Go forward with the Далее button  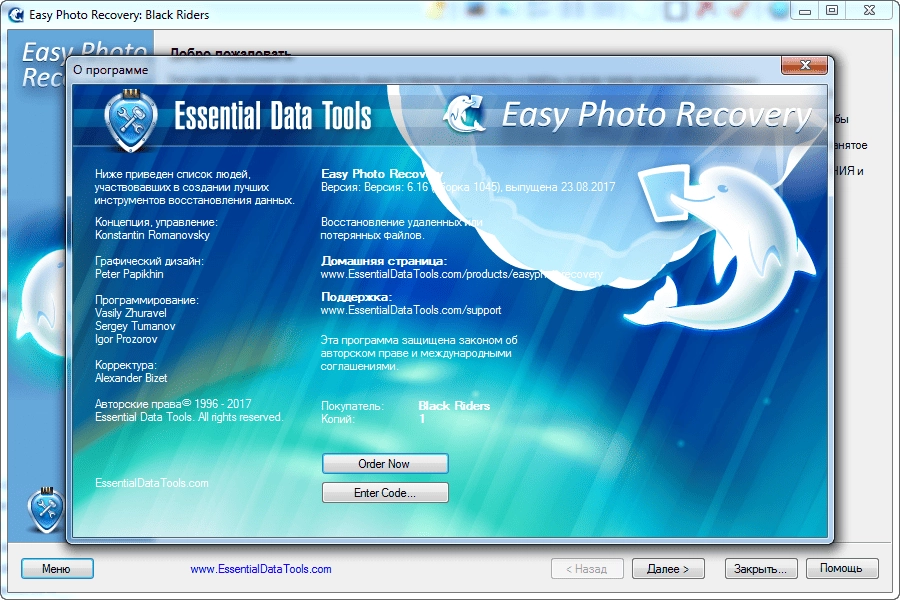pos(668,568)
